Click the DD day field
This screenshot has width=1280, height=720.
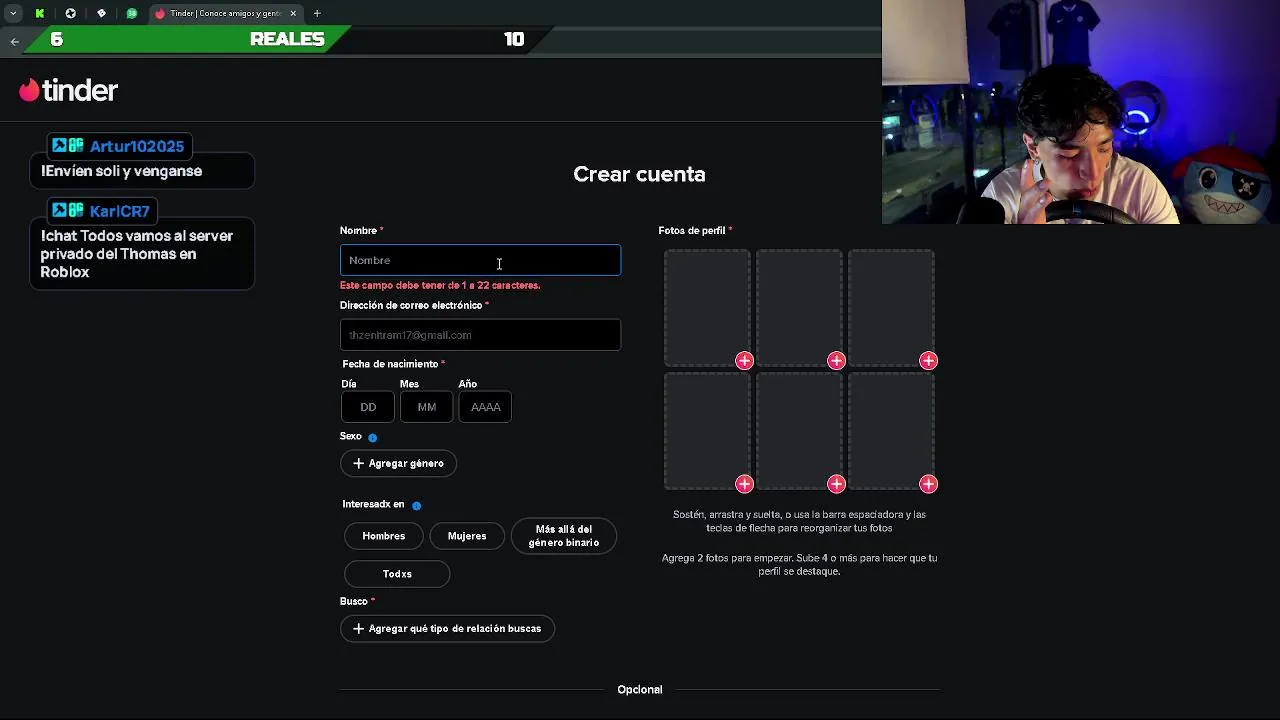[368, 407]
